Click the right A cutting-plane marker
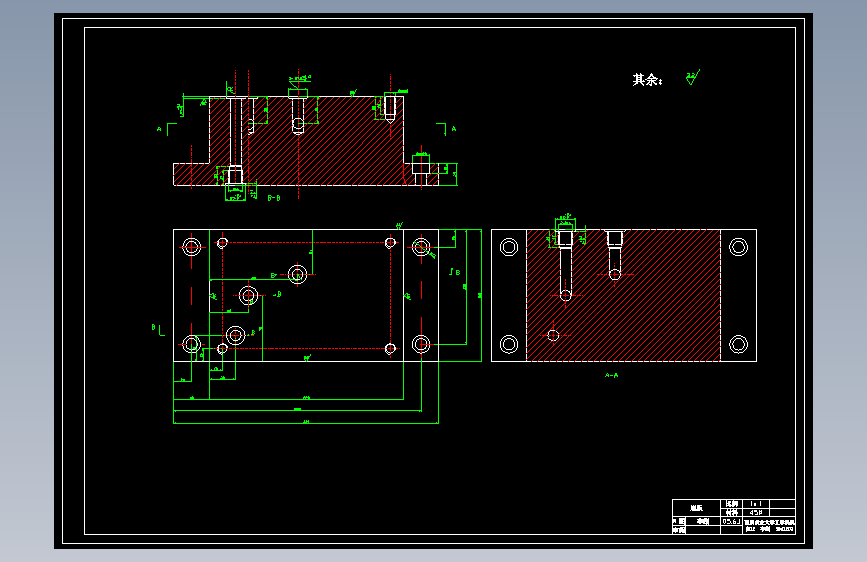This screenshot has width=867, height=562. pos(447,129)
